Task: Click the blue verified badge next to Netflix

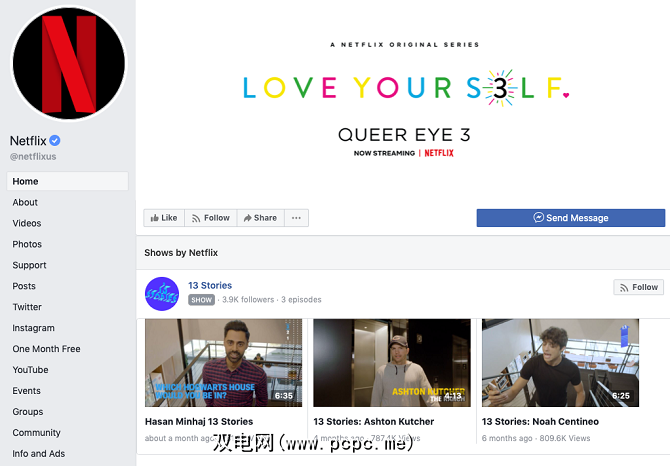Action: click(55, 140)
